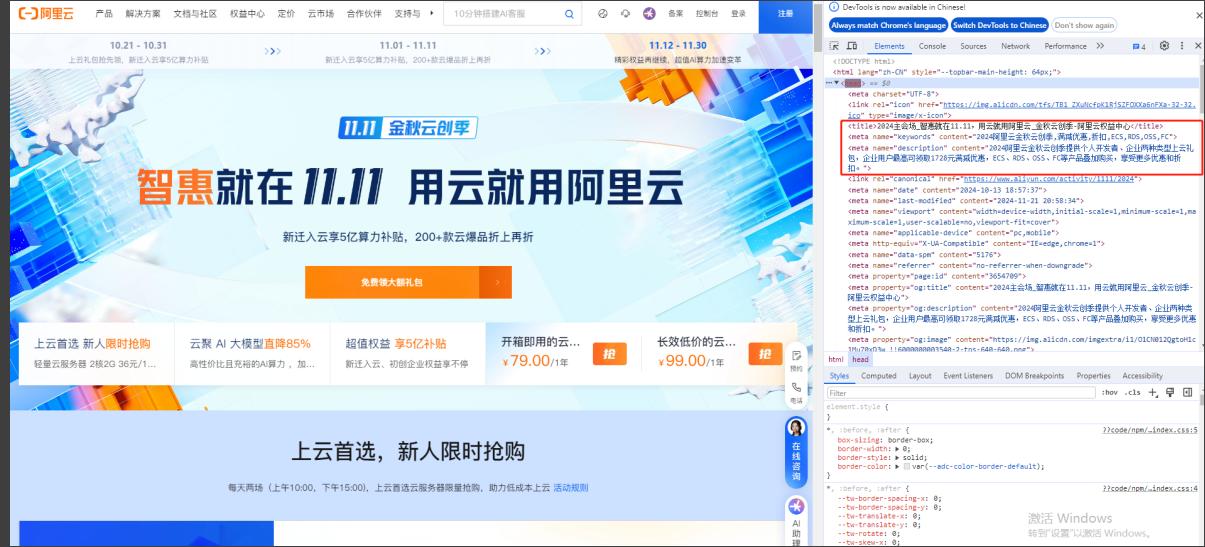
Task: Open the 活动规则 link
Action: point(571,488)
